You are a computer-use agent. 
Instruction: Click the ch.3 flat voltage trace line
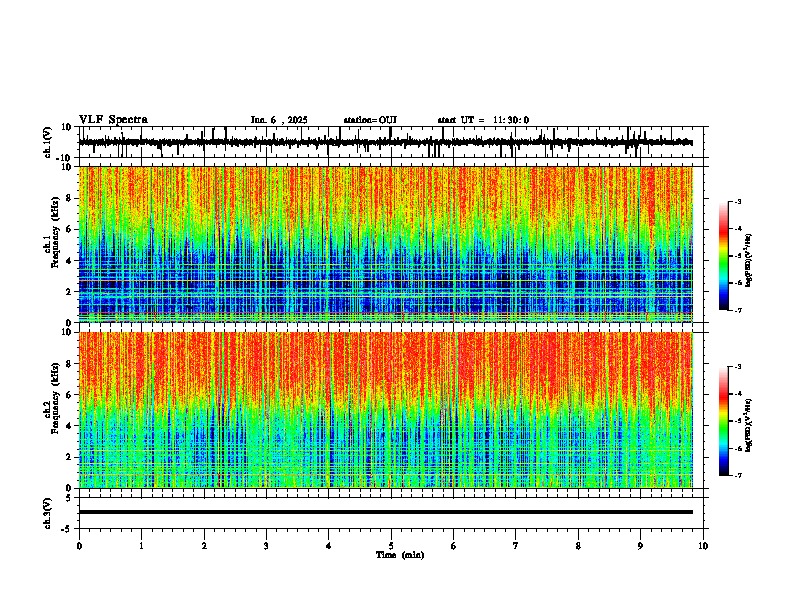(x=386, y=512)
